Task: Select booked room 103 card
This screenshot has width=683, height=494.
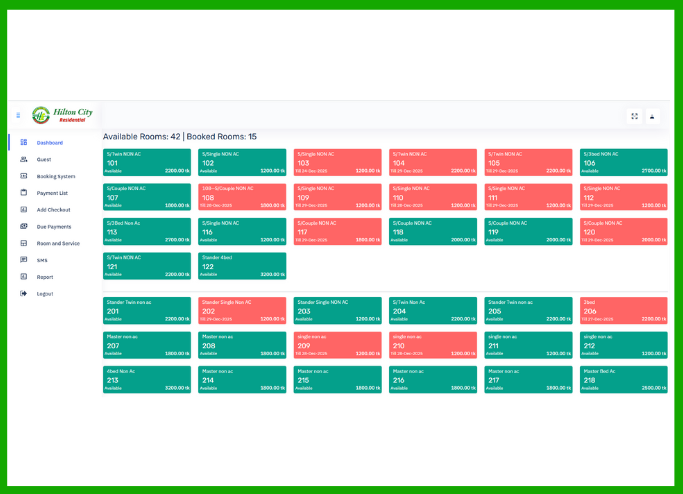Action: [337, 163]
